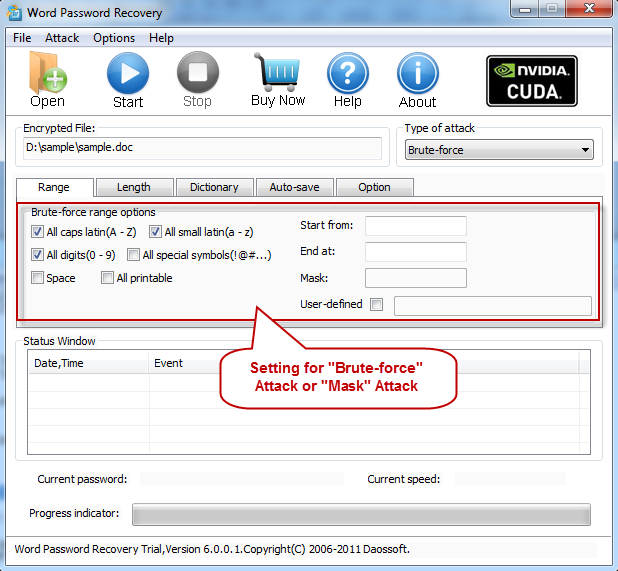Start the password recovery attack
This screenshot has width=618, height=571.
(128, 73)
